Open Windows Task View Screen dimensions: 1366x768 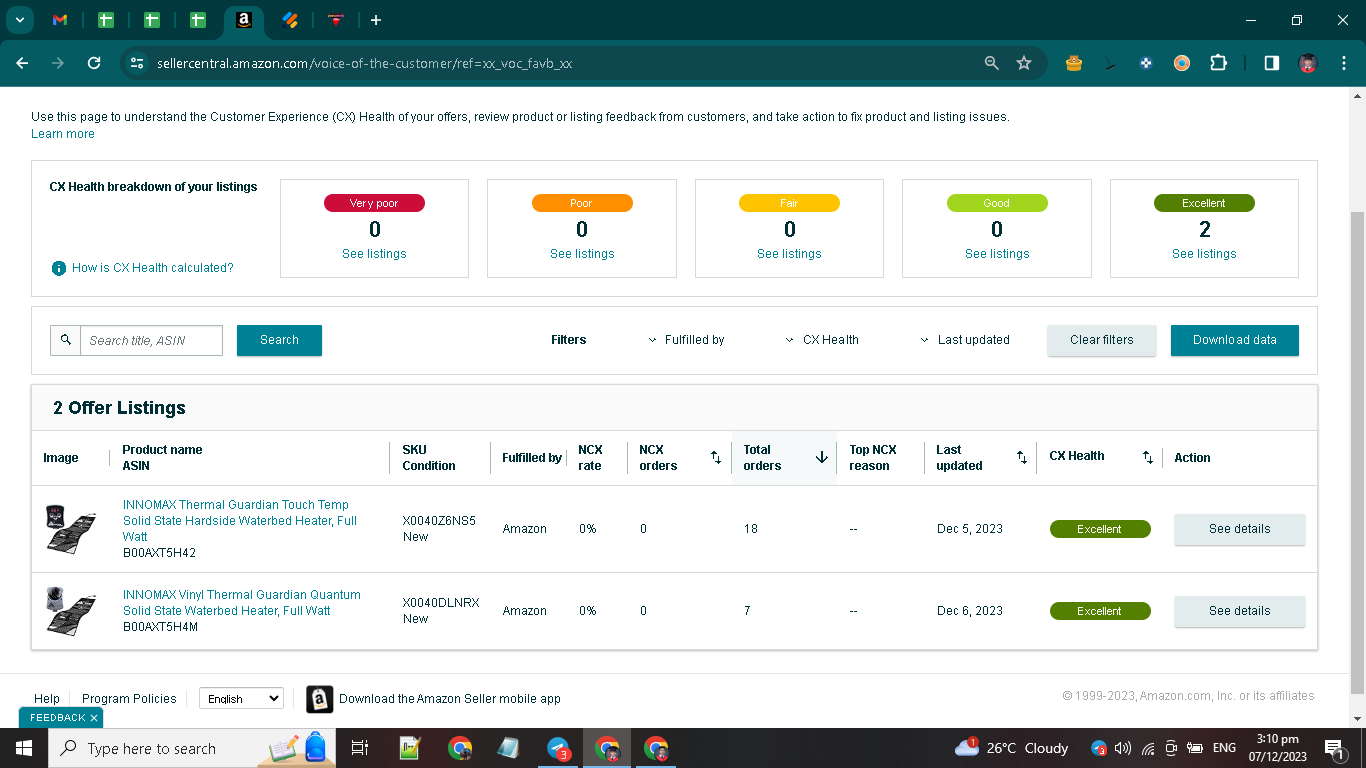point(360,748)
